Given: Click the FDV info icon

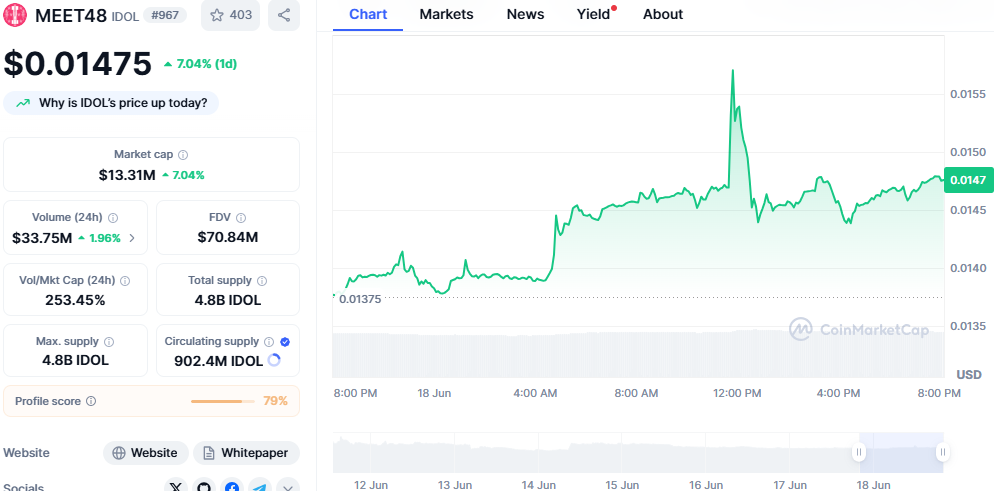Looking at the screenshot, I should pyautogui.click(x=241, y=218).
